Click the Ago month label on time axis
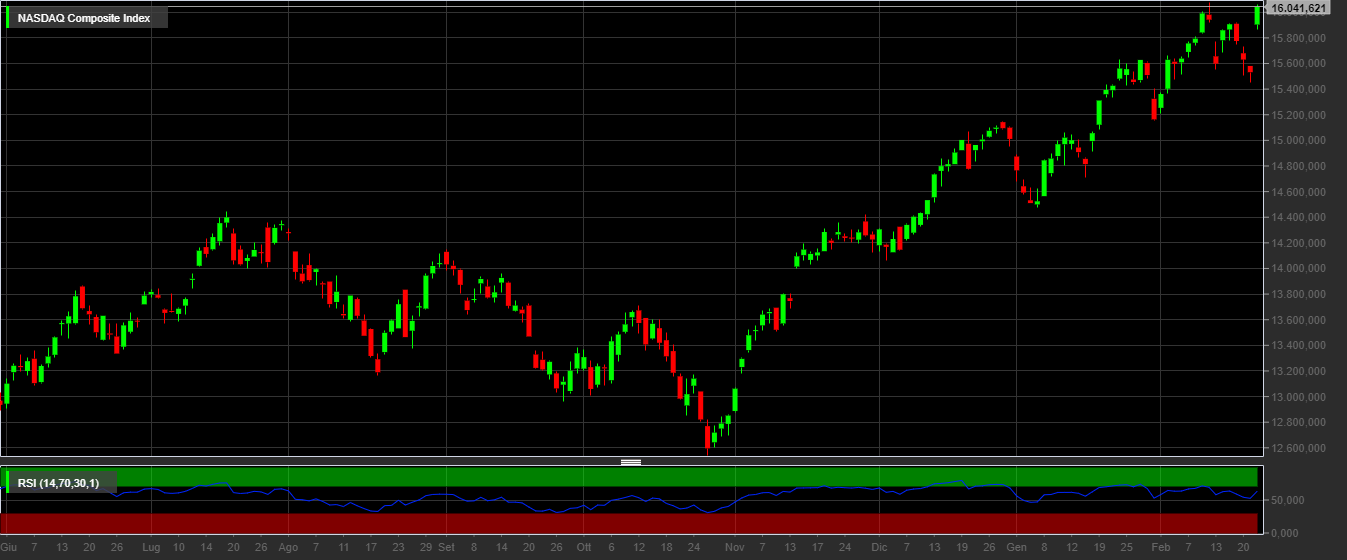 click(x=288, y=548)
